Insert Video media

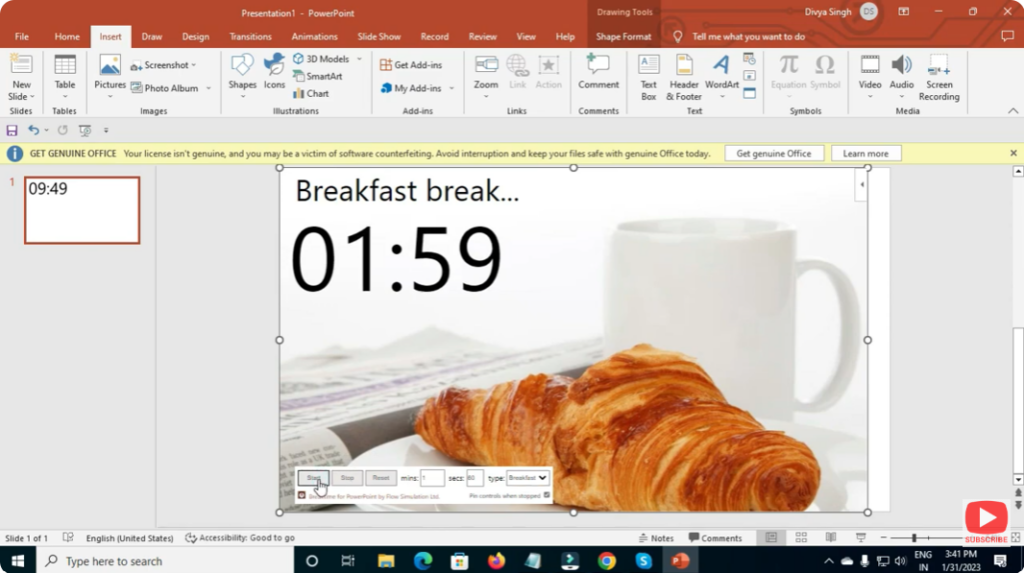pos(870,77)
